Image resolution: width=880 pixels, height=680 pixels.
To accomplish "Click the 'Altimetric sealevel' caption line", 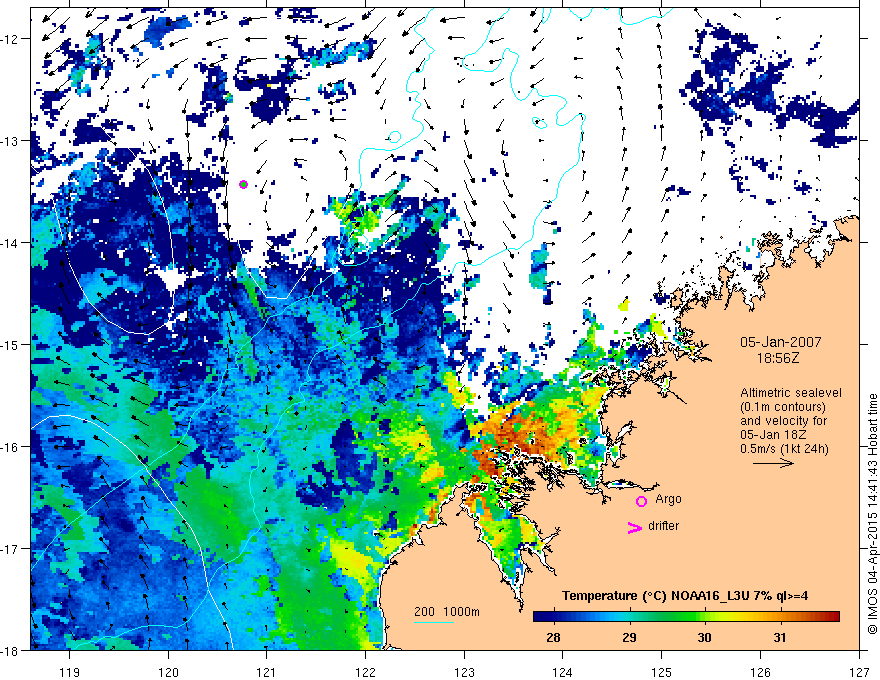I will pyautogui.click(x=791, y=393).
